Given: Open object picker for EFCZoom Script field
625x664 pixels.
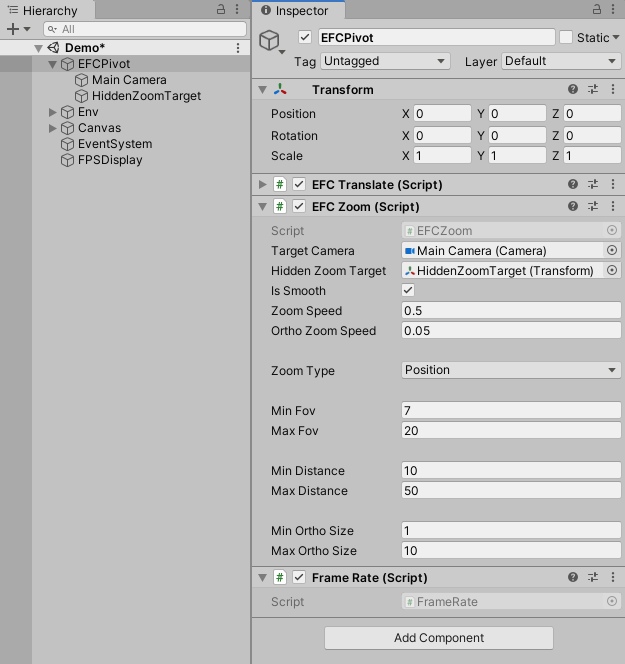Looking at the screenshot, I should click(612, 230).
